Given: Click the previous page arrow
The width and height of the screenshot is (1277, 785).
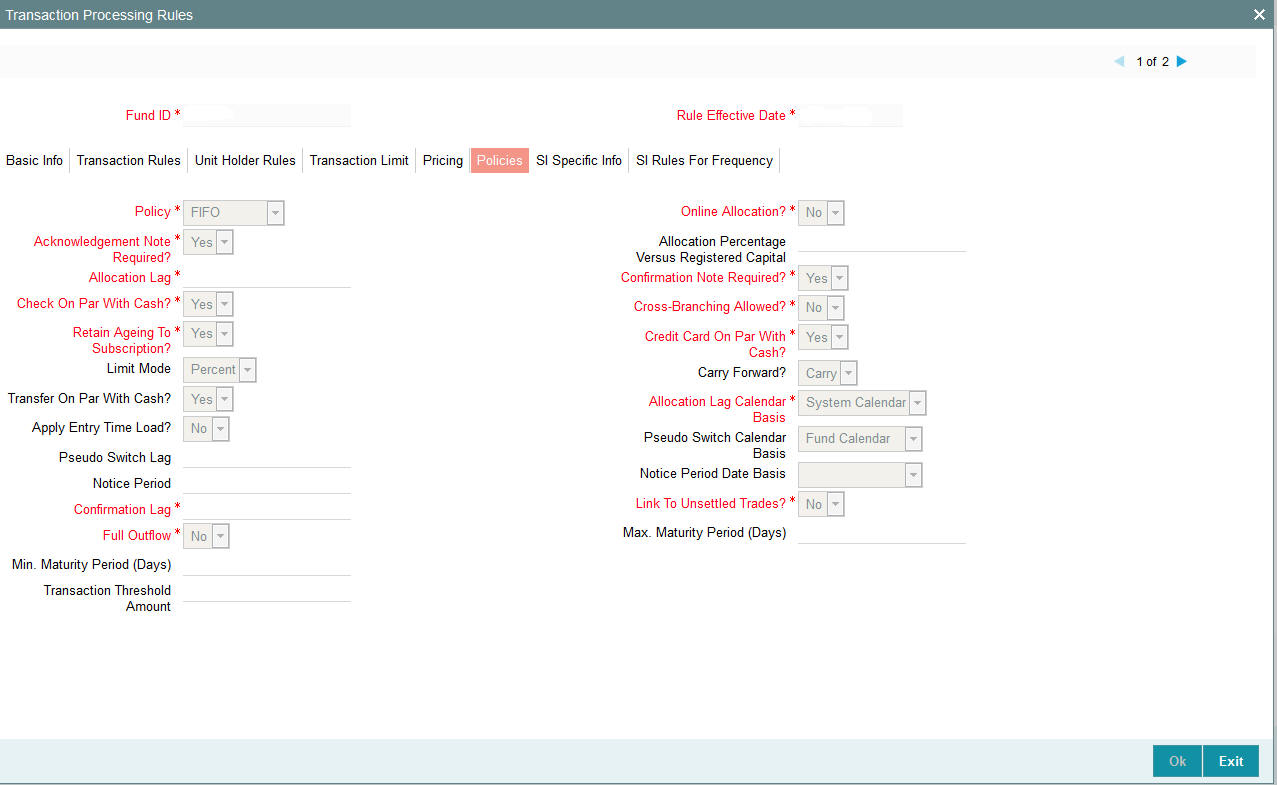Looking at the screenshot, I should pos(1119,61).
